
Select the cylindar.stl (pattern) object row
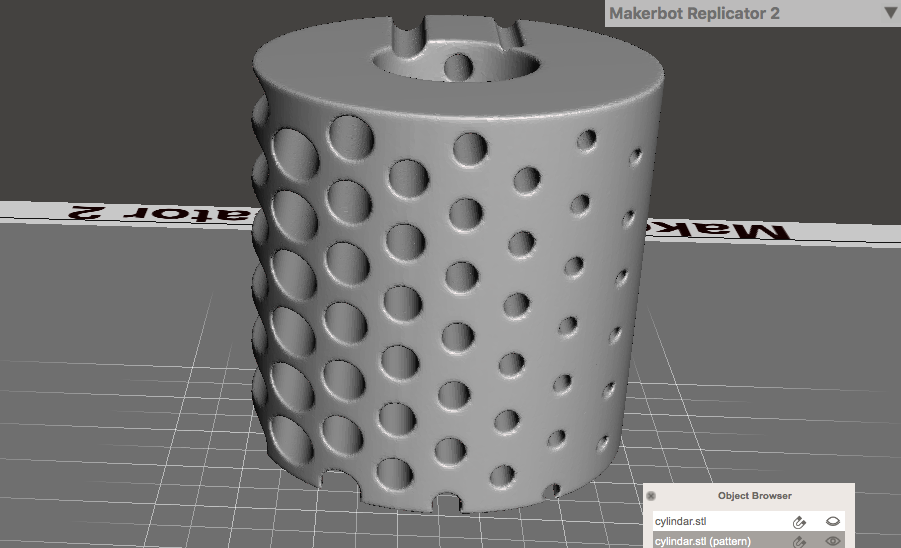point(749,541)
